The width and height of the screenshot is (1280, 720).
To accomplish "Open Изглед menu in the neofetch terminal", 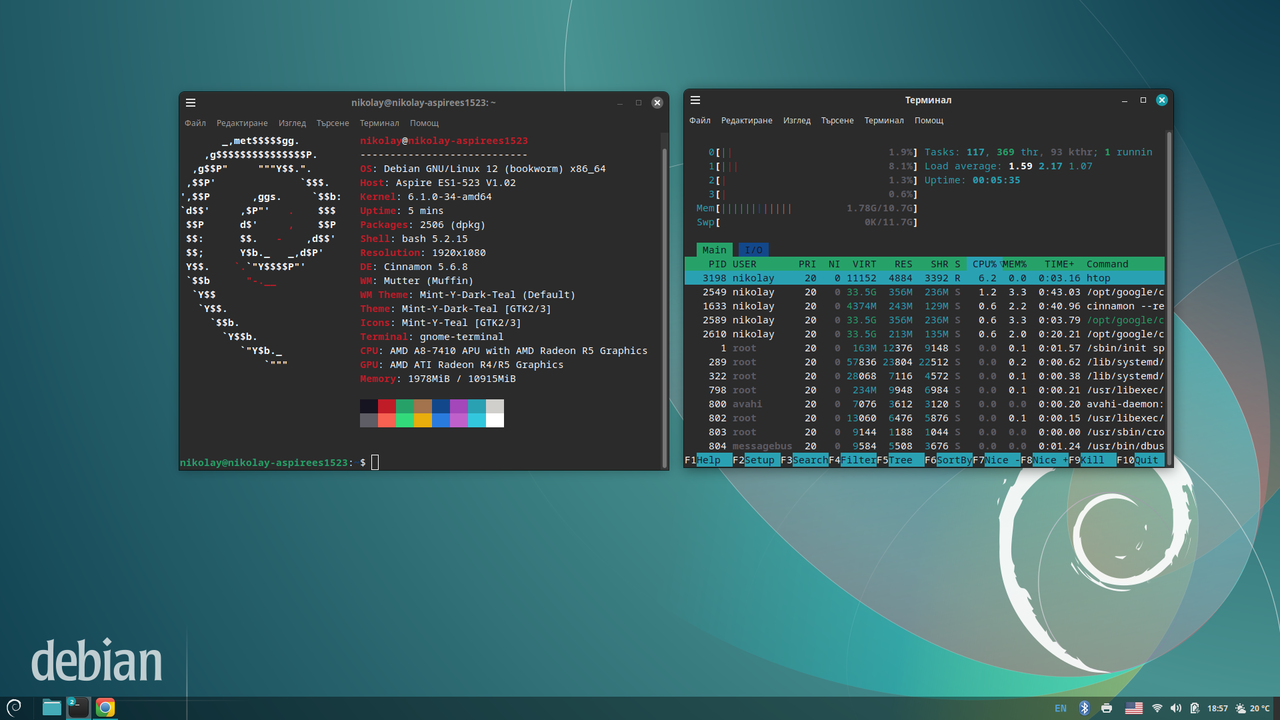I will (292, 123).
